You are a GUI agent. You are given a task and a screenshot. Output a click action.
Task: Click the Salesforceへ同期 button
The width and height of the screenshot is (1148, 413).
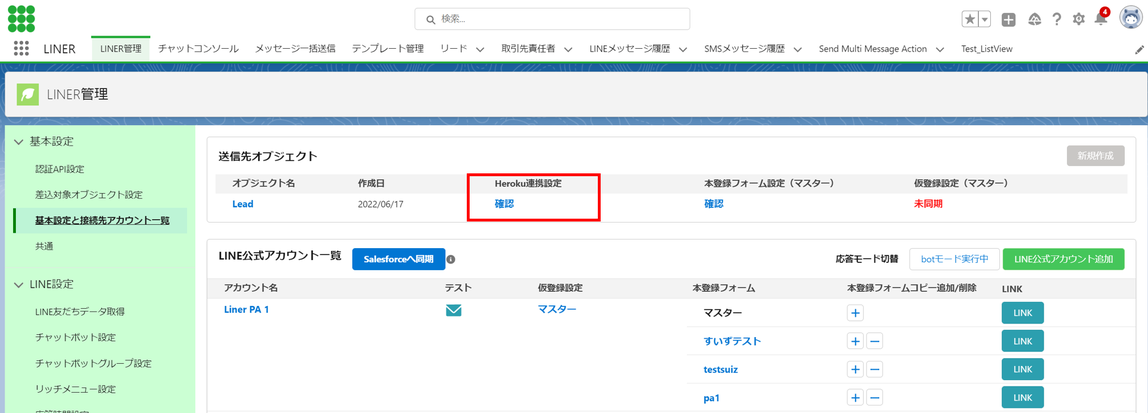pos(399,259)
